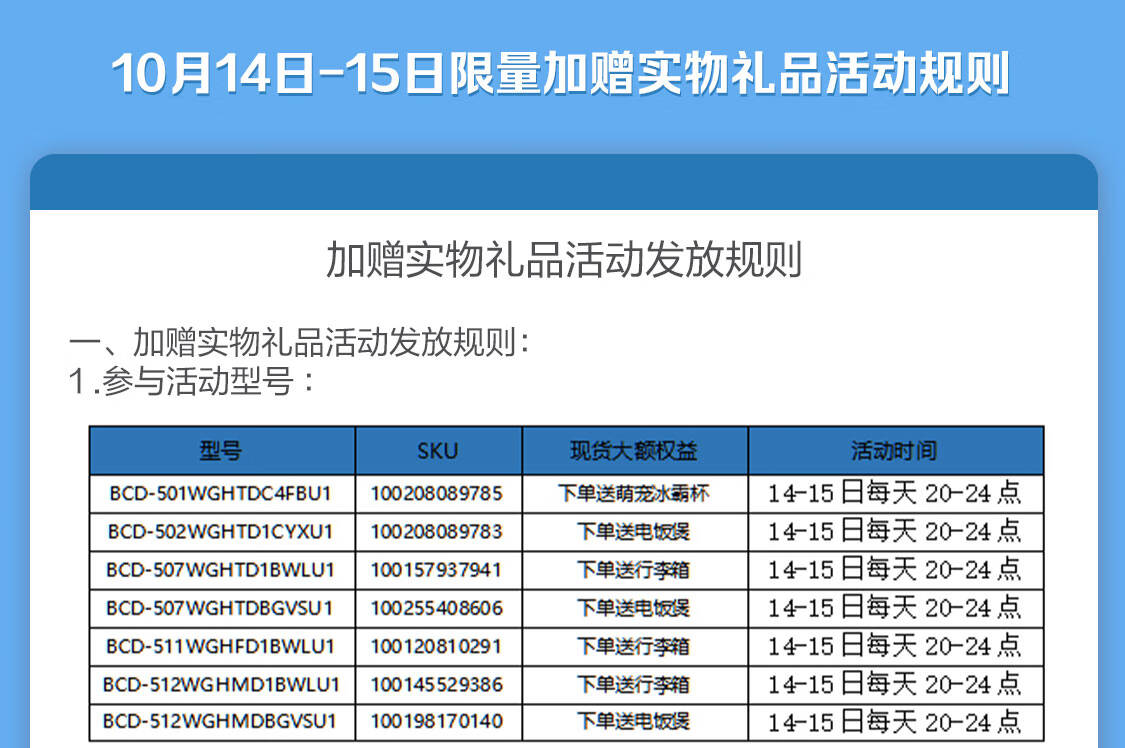Select model BCD-507WGHTD1BWLU1 in table
Image resolution: width=1125 pixels, height=748 pixels.
pyautogui.click(x=221, y=570)
